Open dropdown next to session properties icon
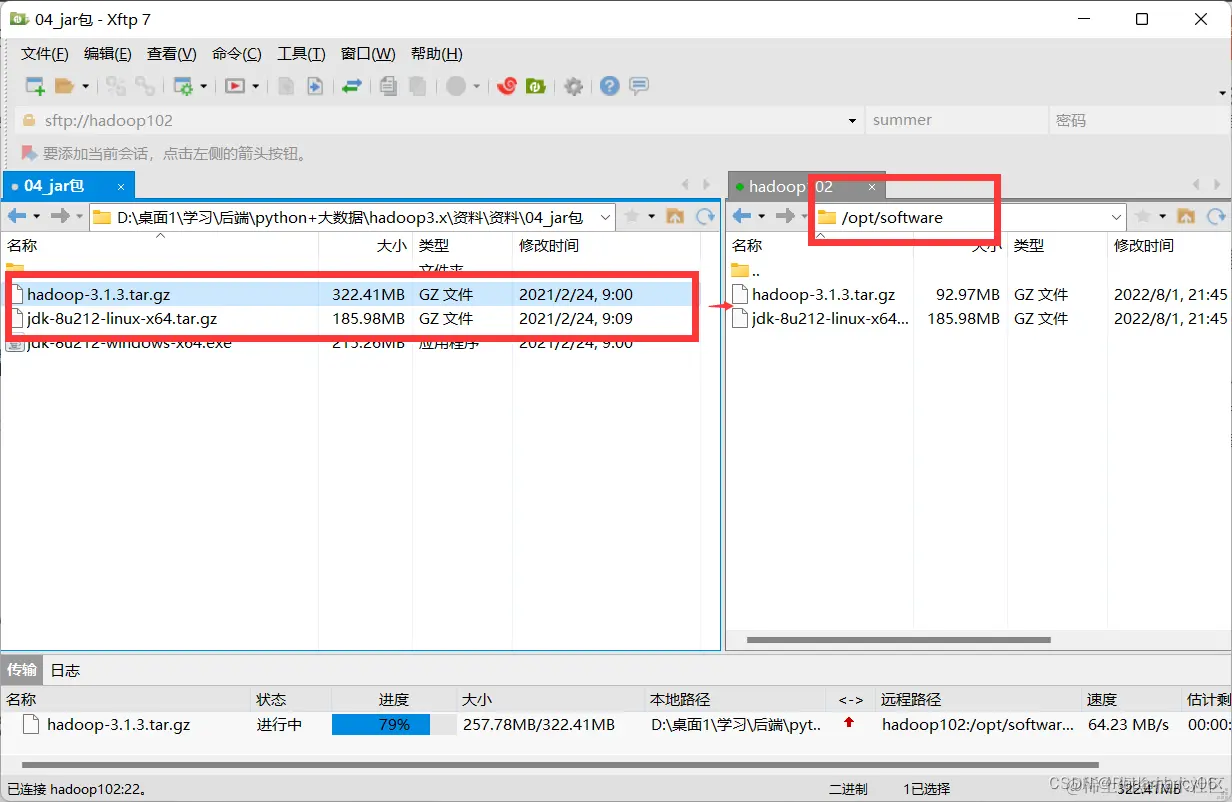 coord(204,87)
